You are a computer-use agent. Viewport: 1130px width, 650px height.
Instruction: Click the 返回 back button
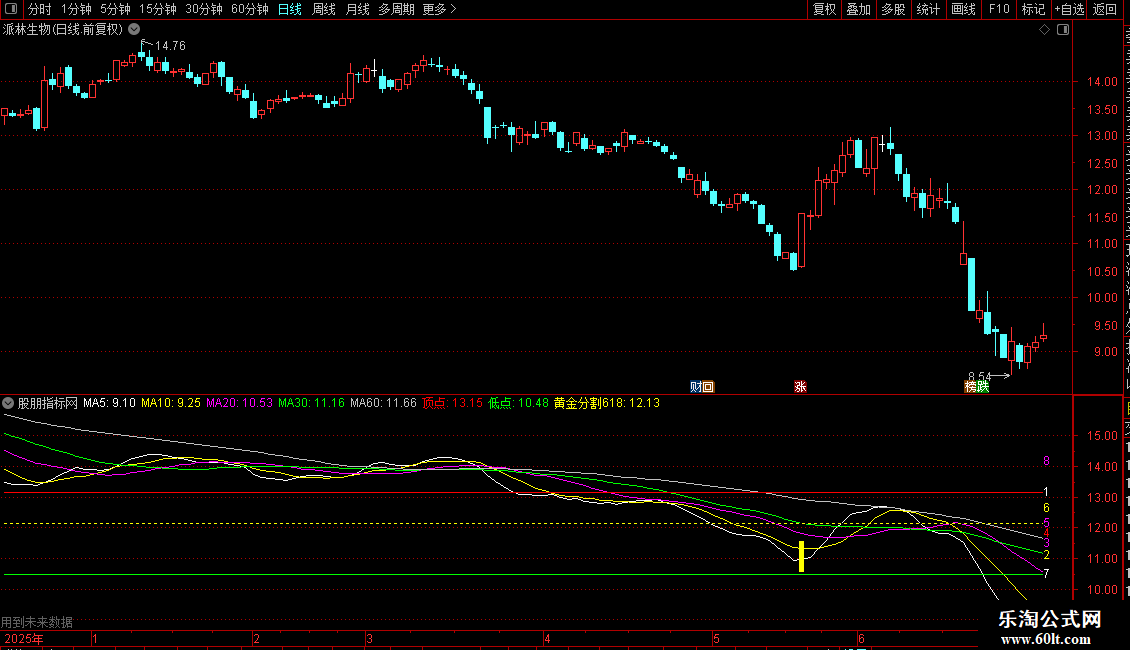(x=1104, y=9)
